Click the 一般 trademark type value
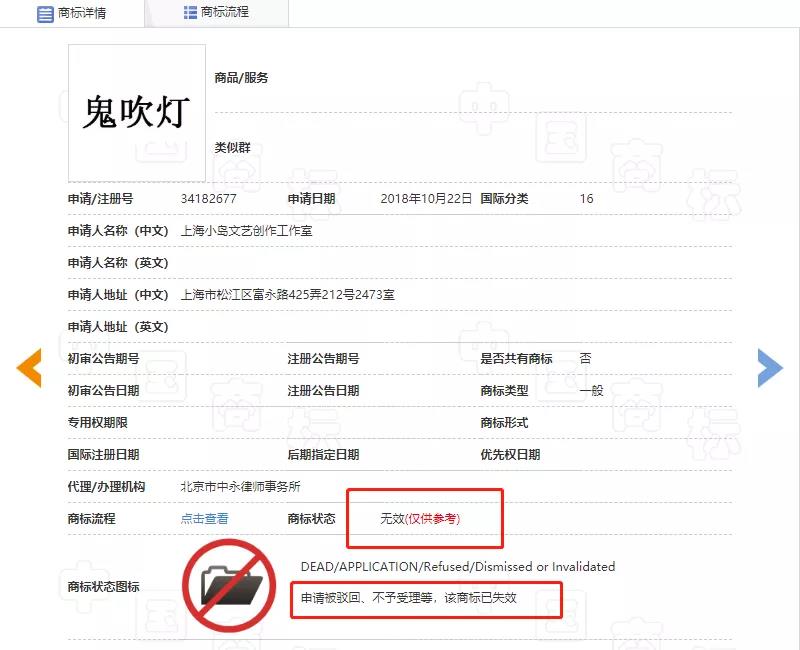Screen dimensions: 800x650 click(x=591, y=390)
